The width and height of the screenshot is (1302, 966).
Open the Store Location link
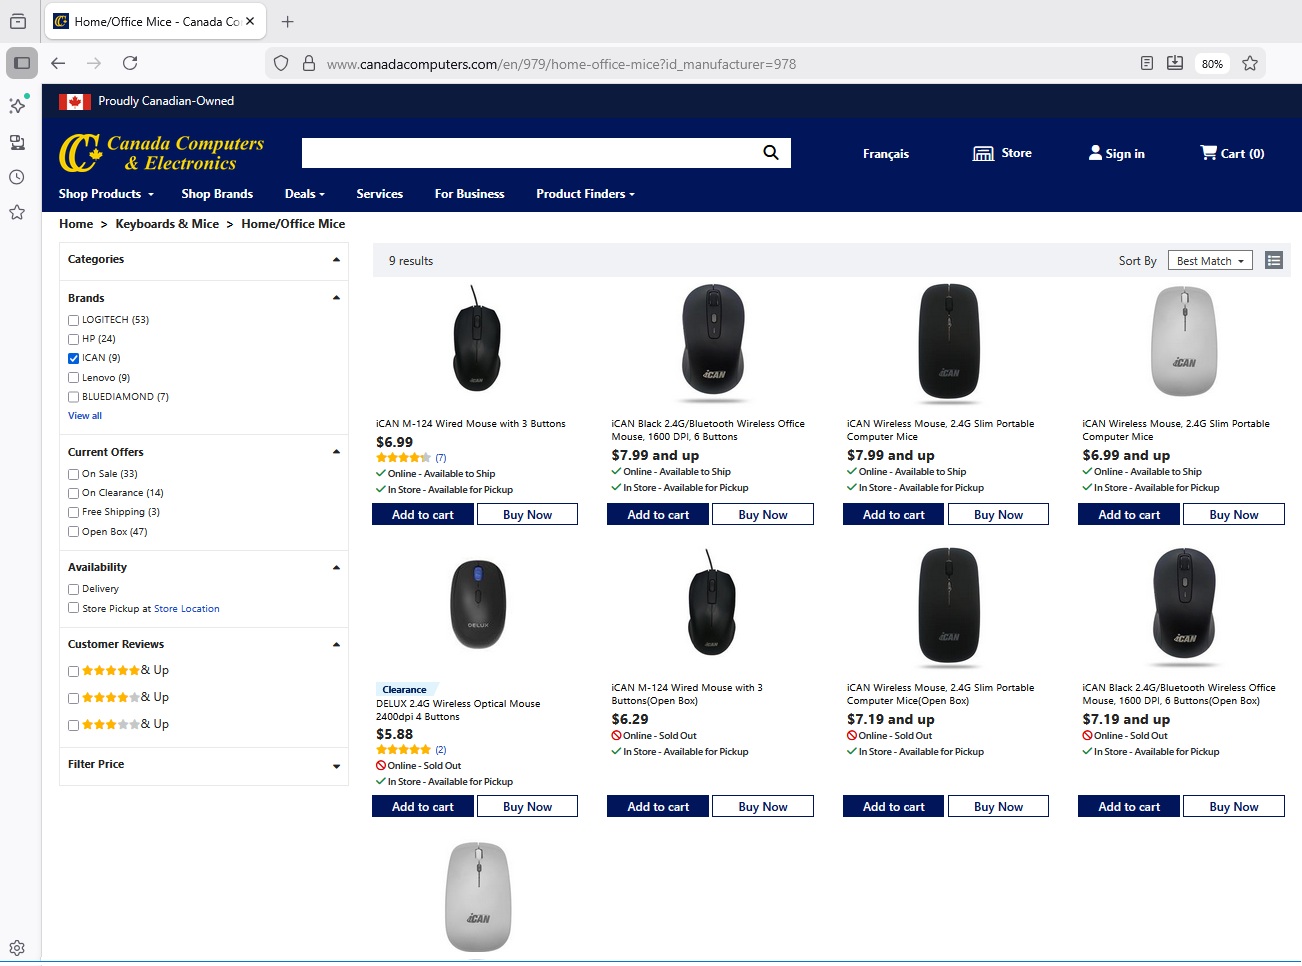187,609
